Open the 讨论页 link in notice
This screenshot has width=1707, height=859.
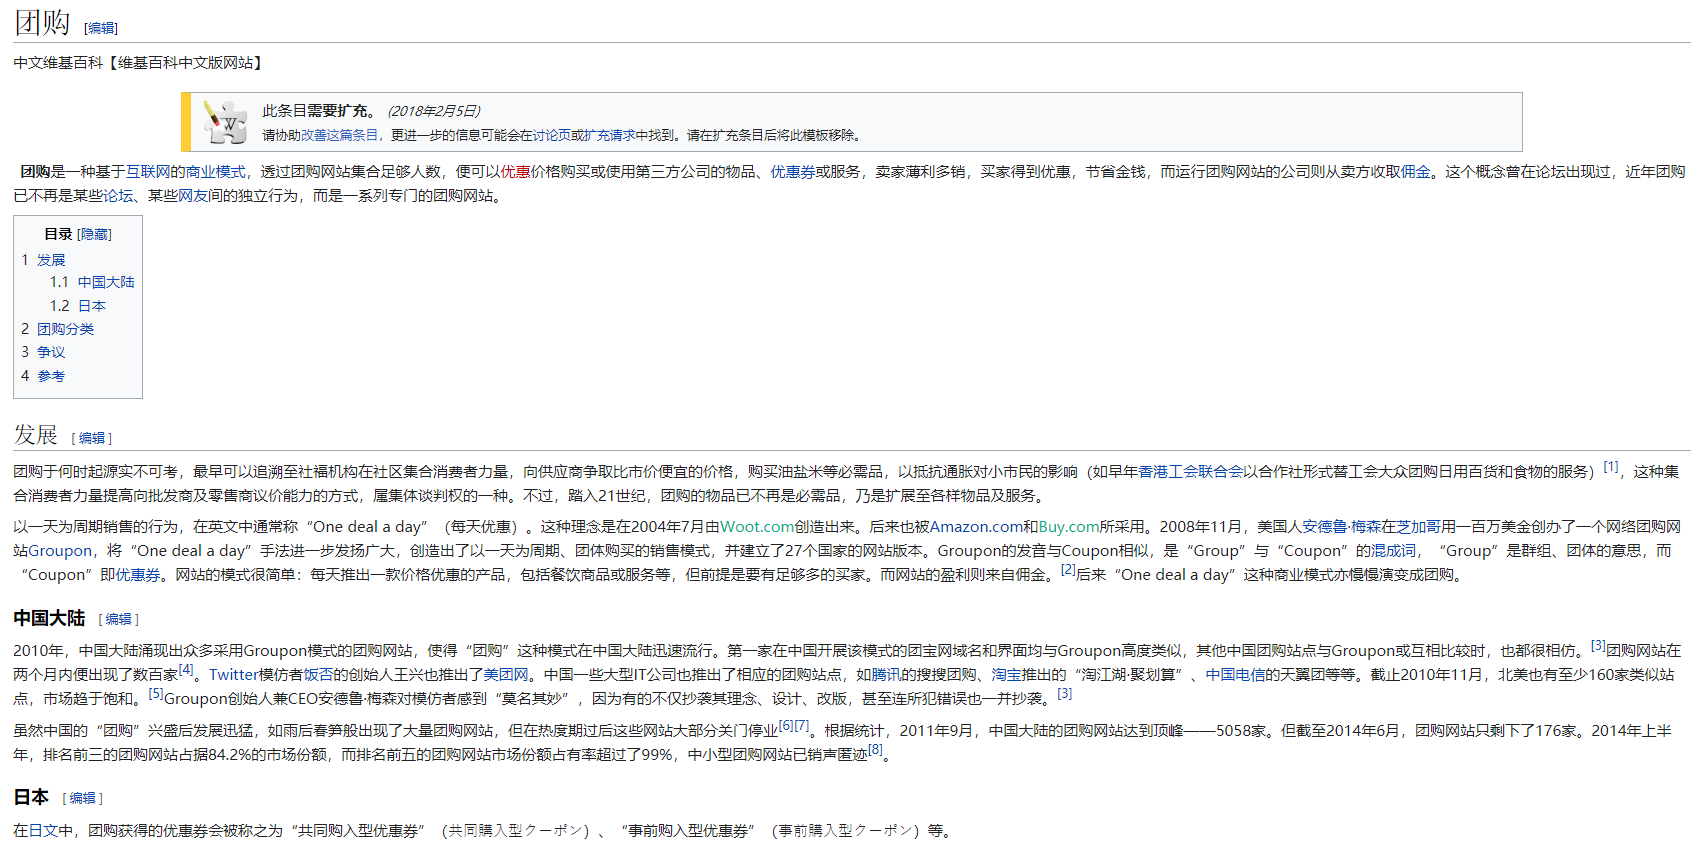pyautogui.click(x=552, y=135)
